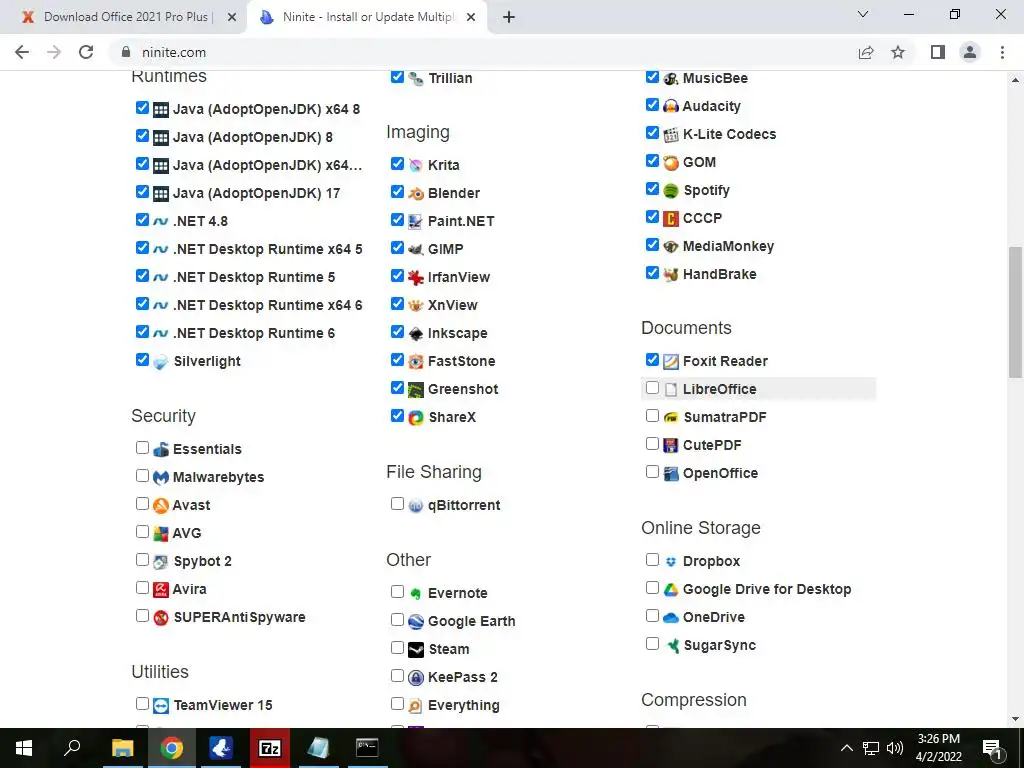Click the Audacity headphones icon
This screenshot has width=1024, height=768.
coord(671,106)
